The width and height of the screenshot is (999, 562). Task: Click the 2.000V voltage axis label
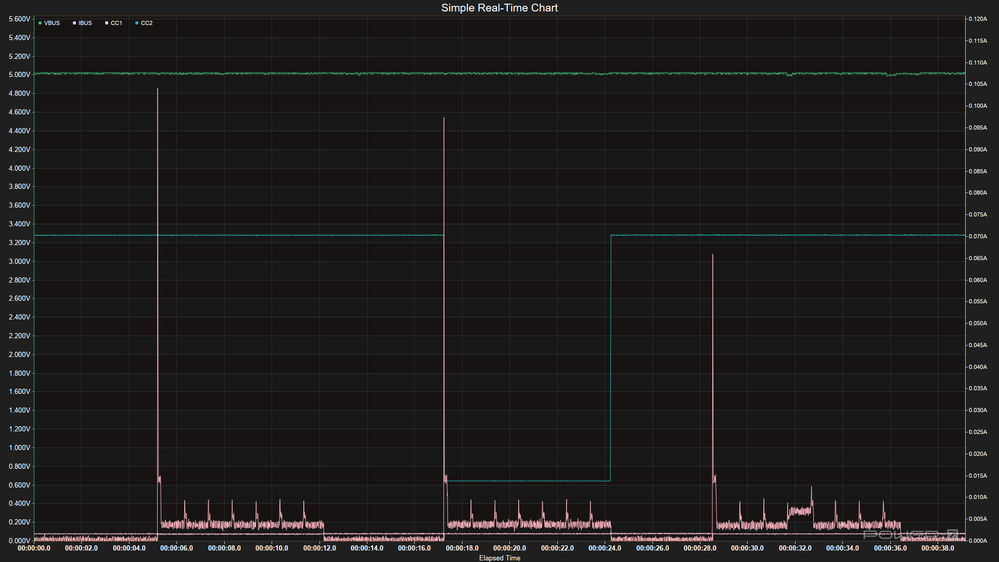tap(19, 354)
